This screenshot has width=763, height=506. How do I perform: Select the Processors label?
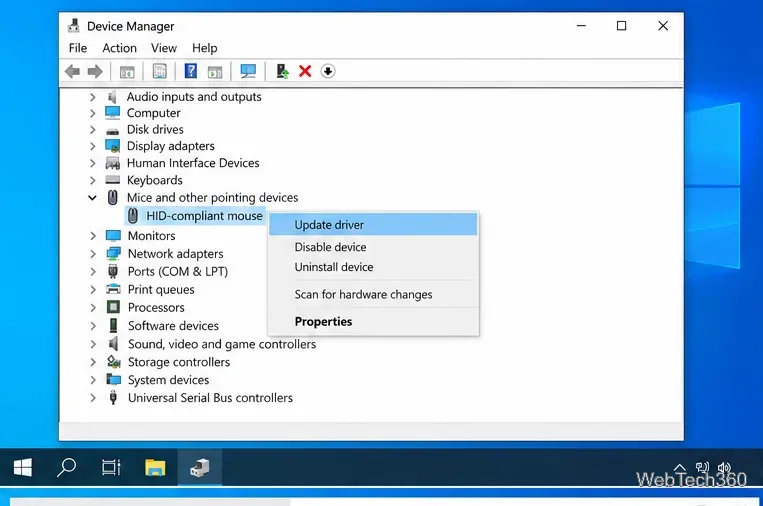156,307
